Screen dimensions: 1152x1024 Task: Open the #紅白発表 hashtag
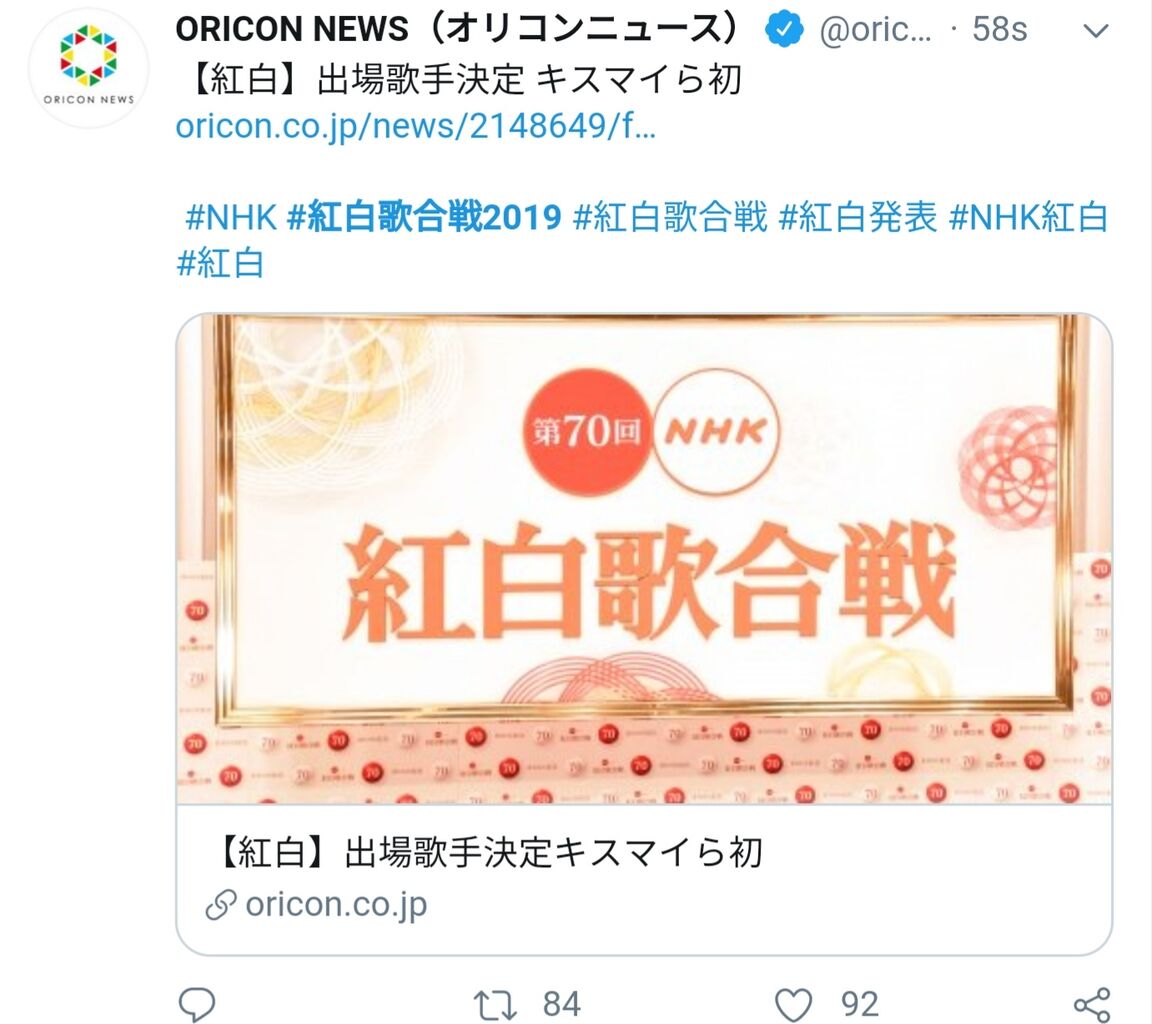[x=857, y=217]
